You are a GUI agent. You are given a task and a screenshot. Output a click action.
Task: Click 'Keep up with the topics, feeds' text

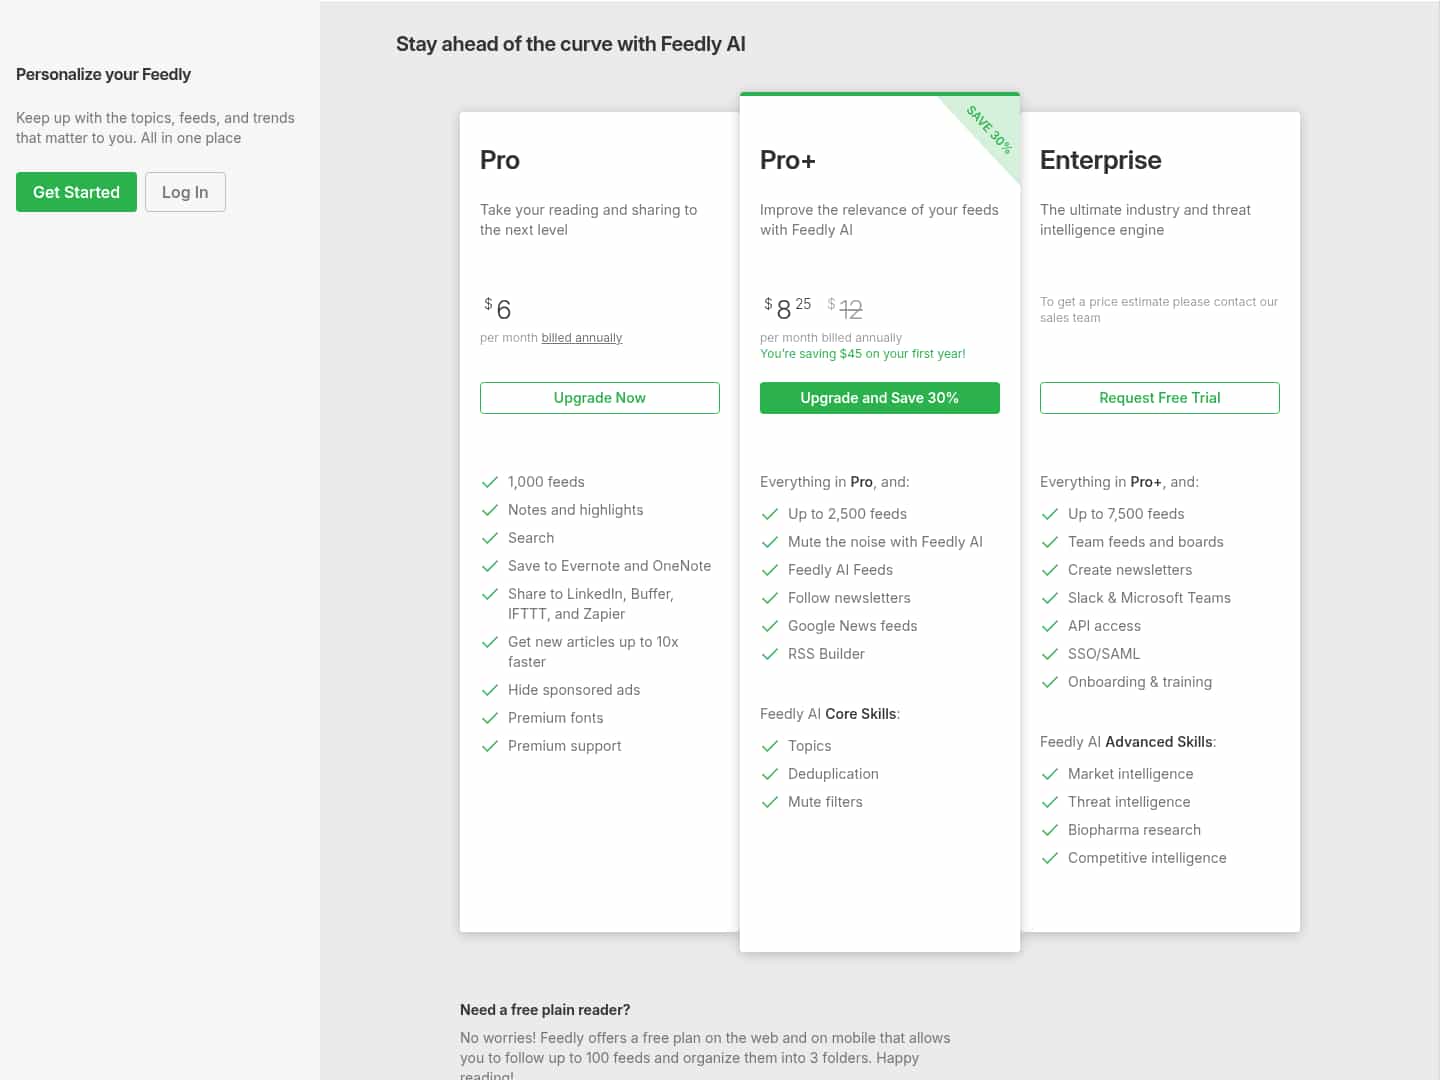(x=155, y=128)
